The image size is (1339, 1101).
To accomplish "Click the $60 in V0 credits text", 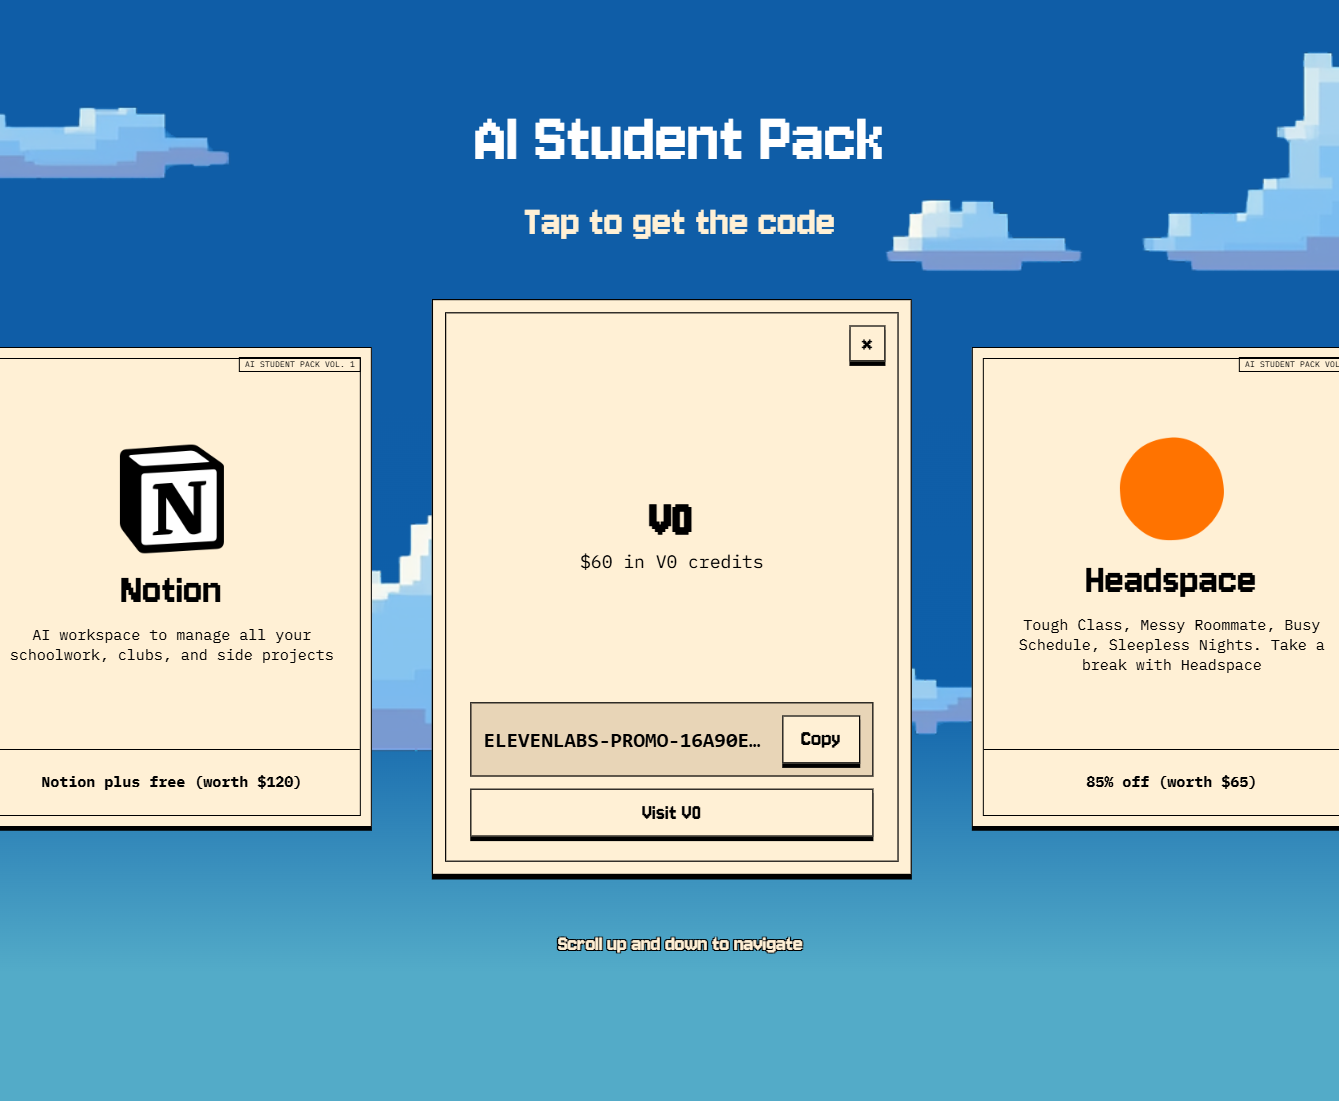I will click(671, 562).
